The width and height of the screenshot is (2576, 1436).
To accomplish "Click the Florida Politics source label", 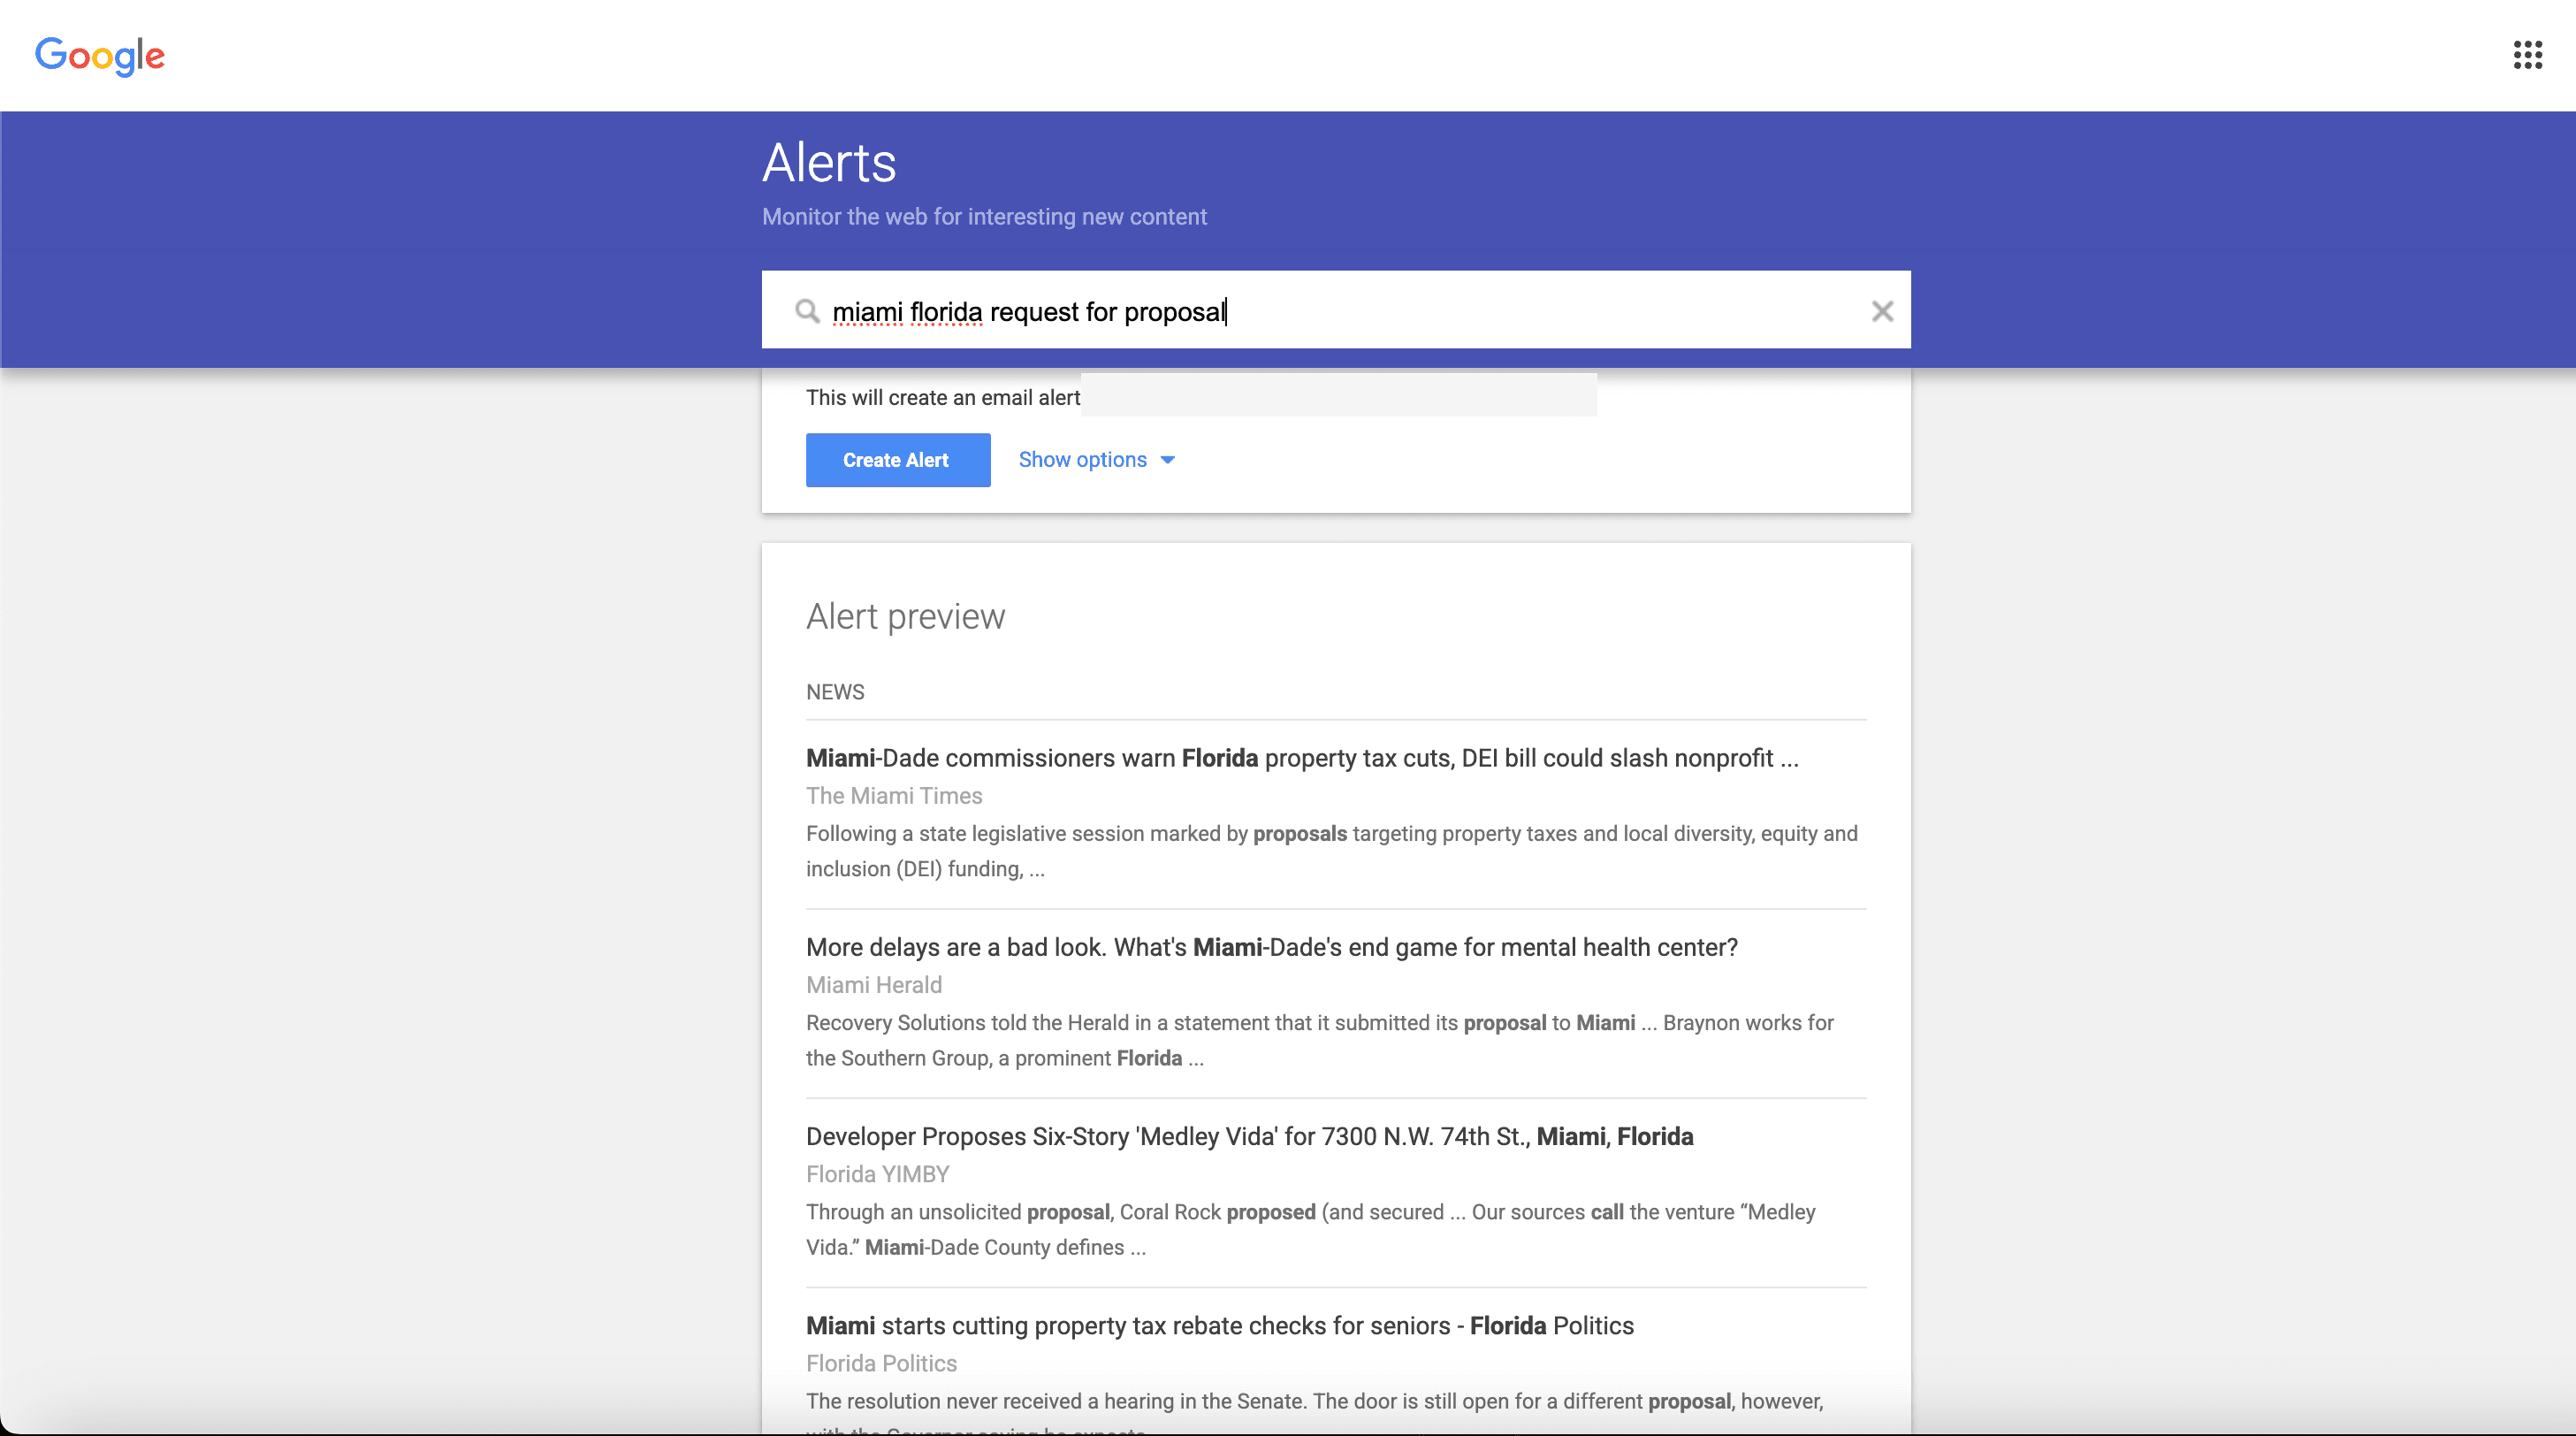I will click(881, 1363).
